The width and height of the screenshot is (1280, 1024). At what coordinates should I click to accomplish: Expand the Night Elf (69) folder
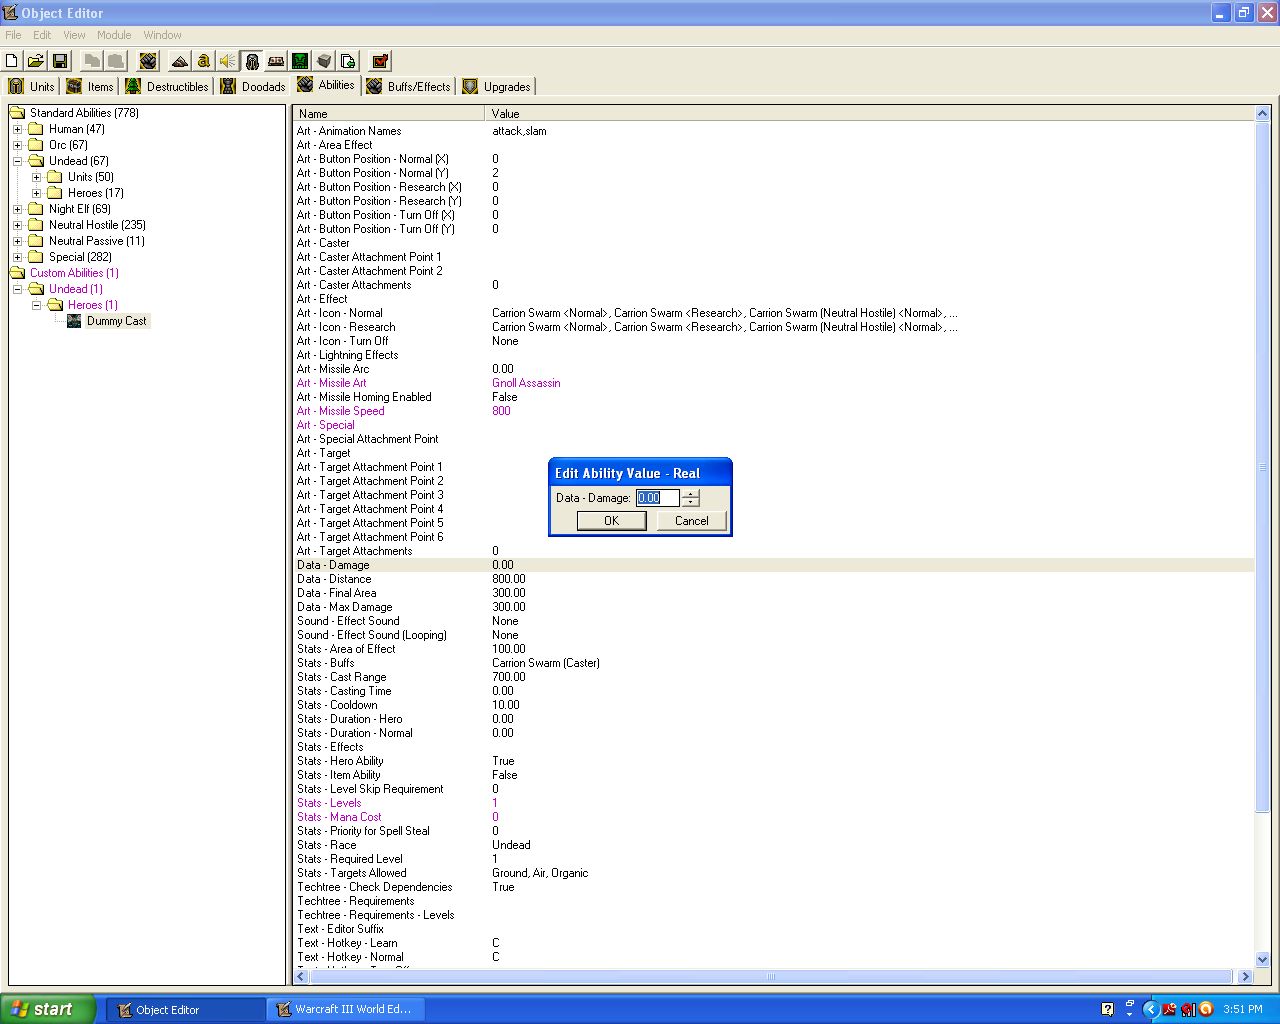click(x=17, y=209)
